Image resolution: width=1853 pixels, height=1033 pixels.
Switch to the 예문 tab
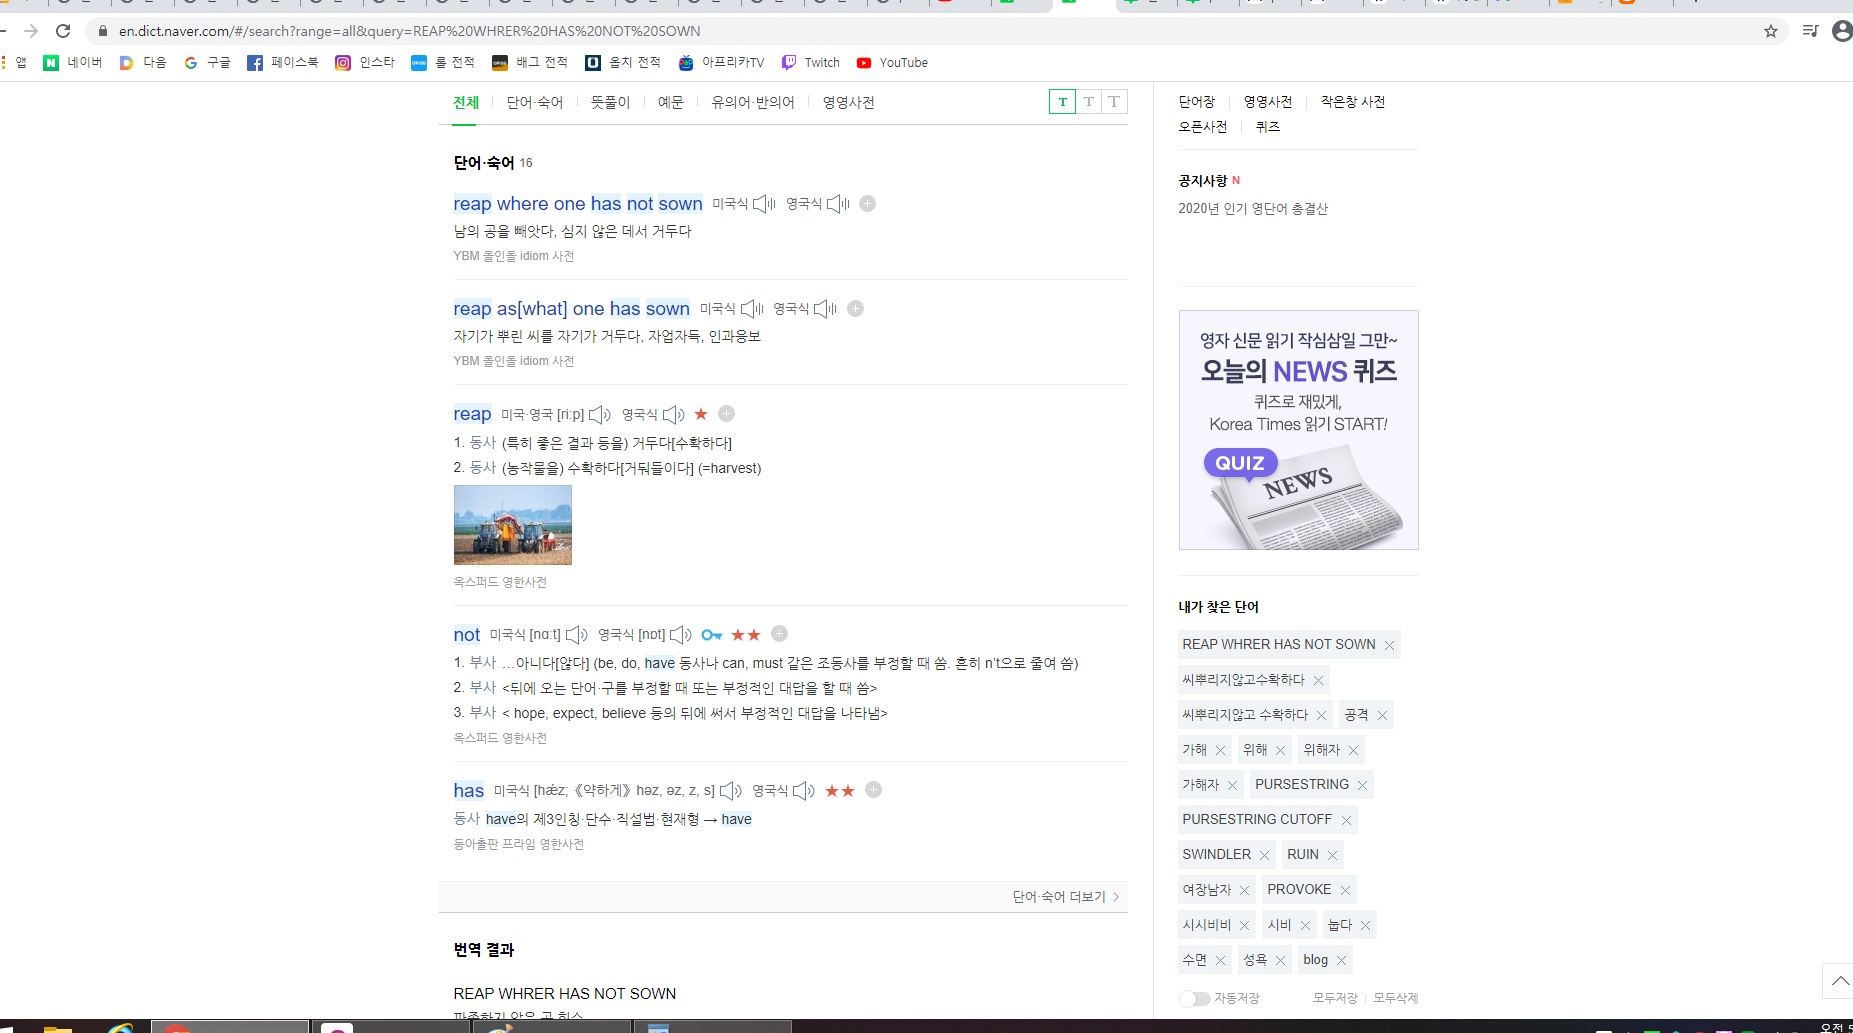671,102
